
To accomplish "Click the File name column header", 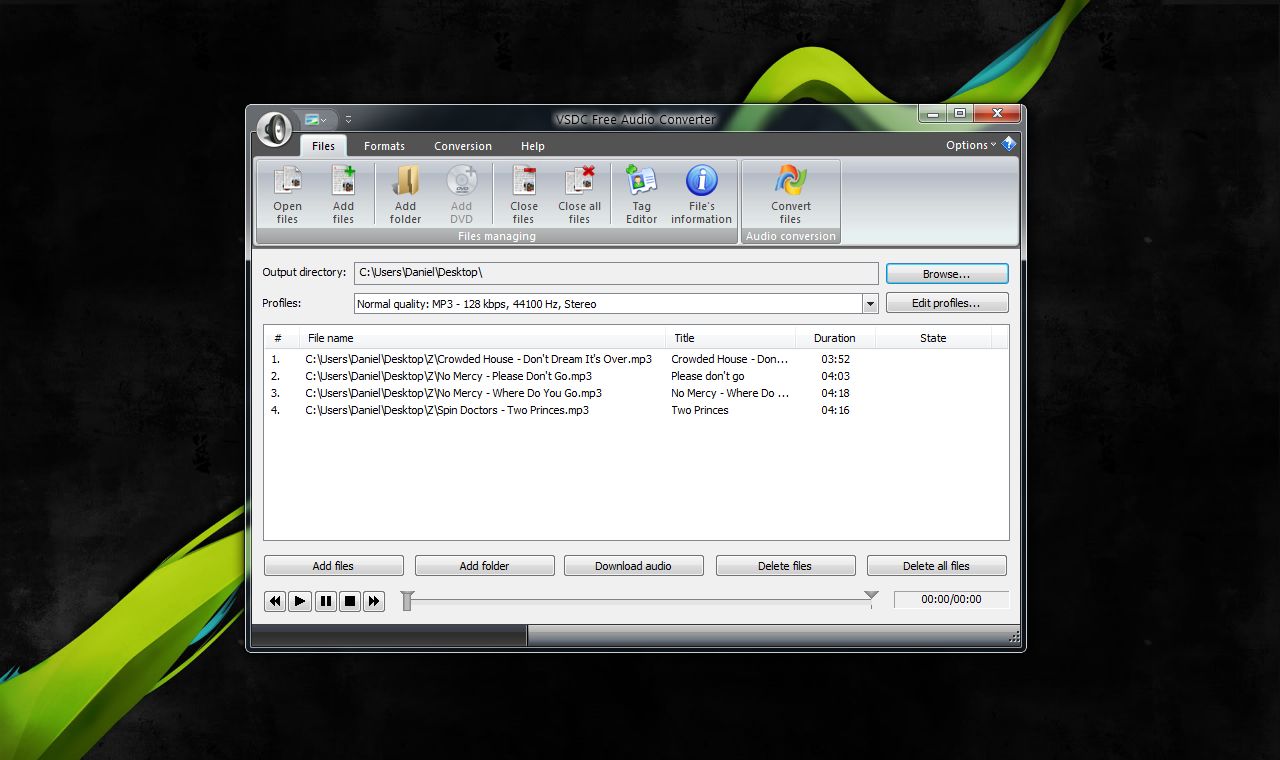I will pos(483,338).
